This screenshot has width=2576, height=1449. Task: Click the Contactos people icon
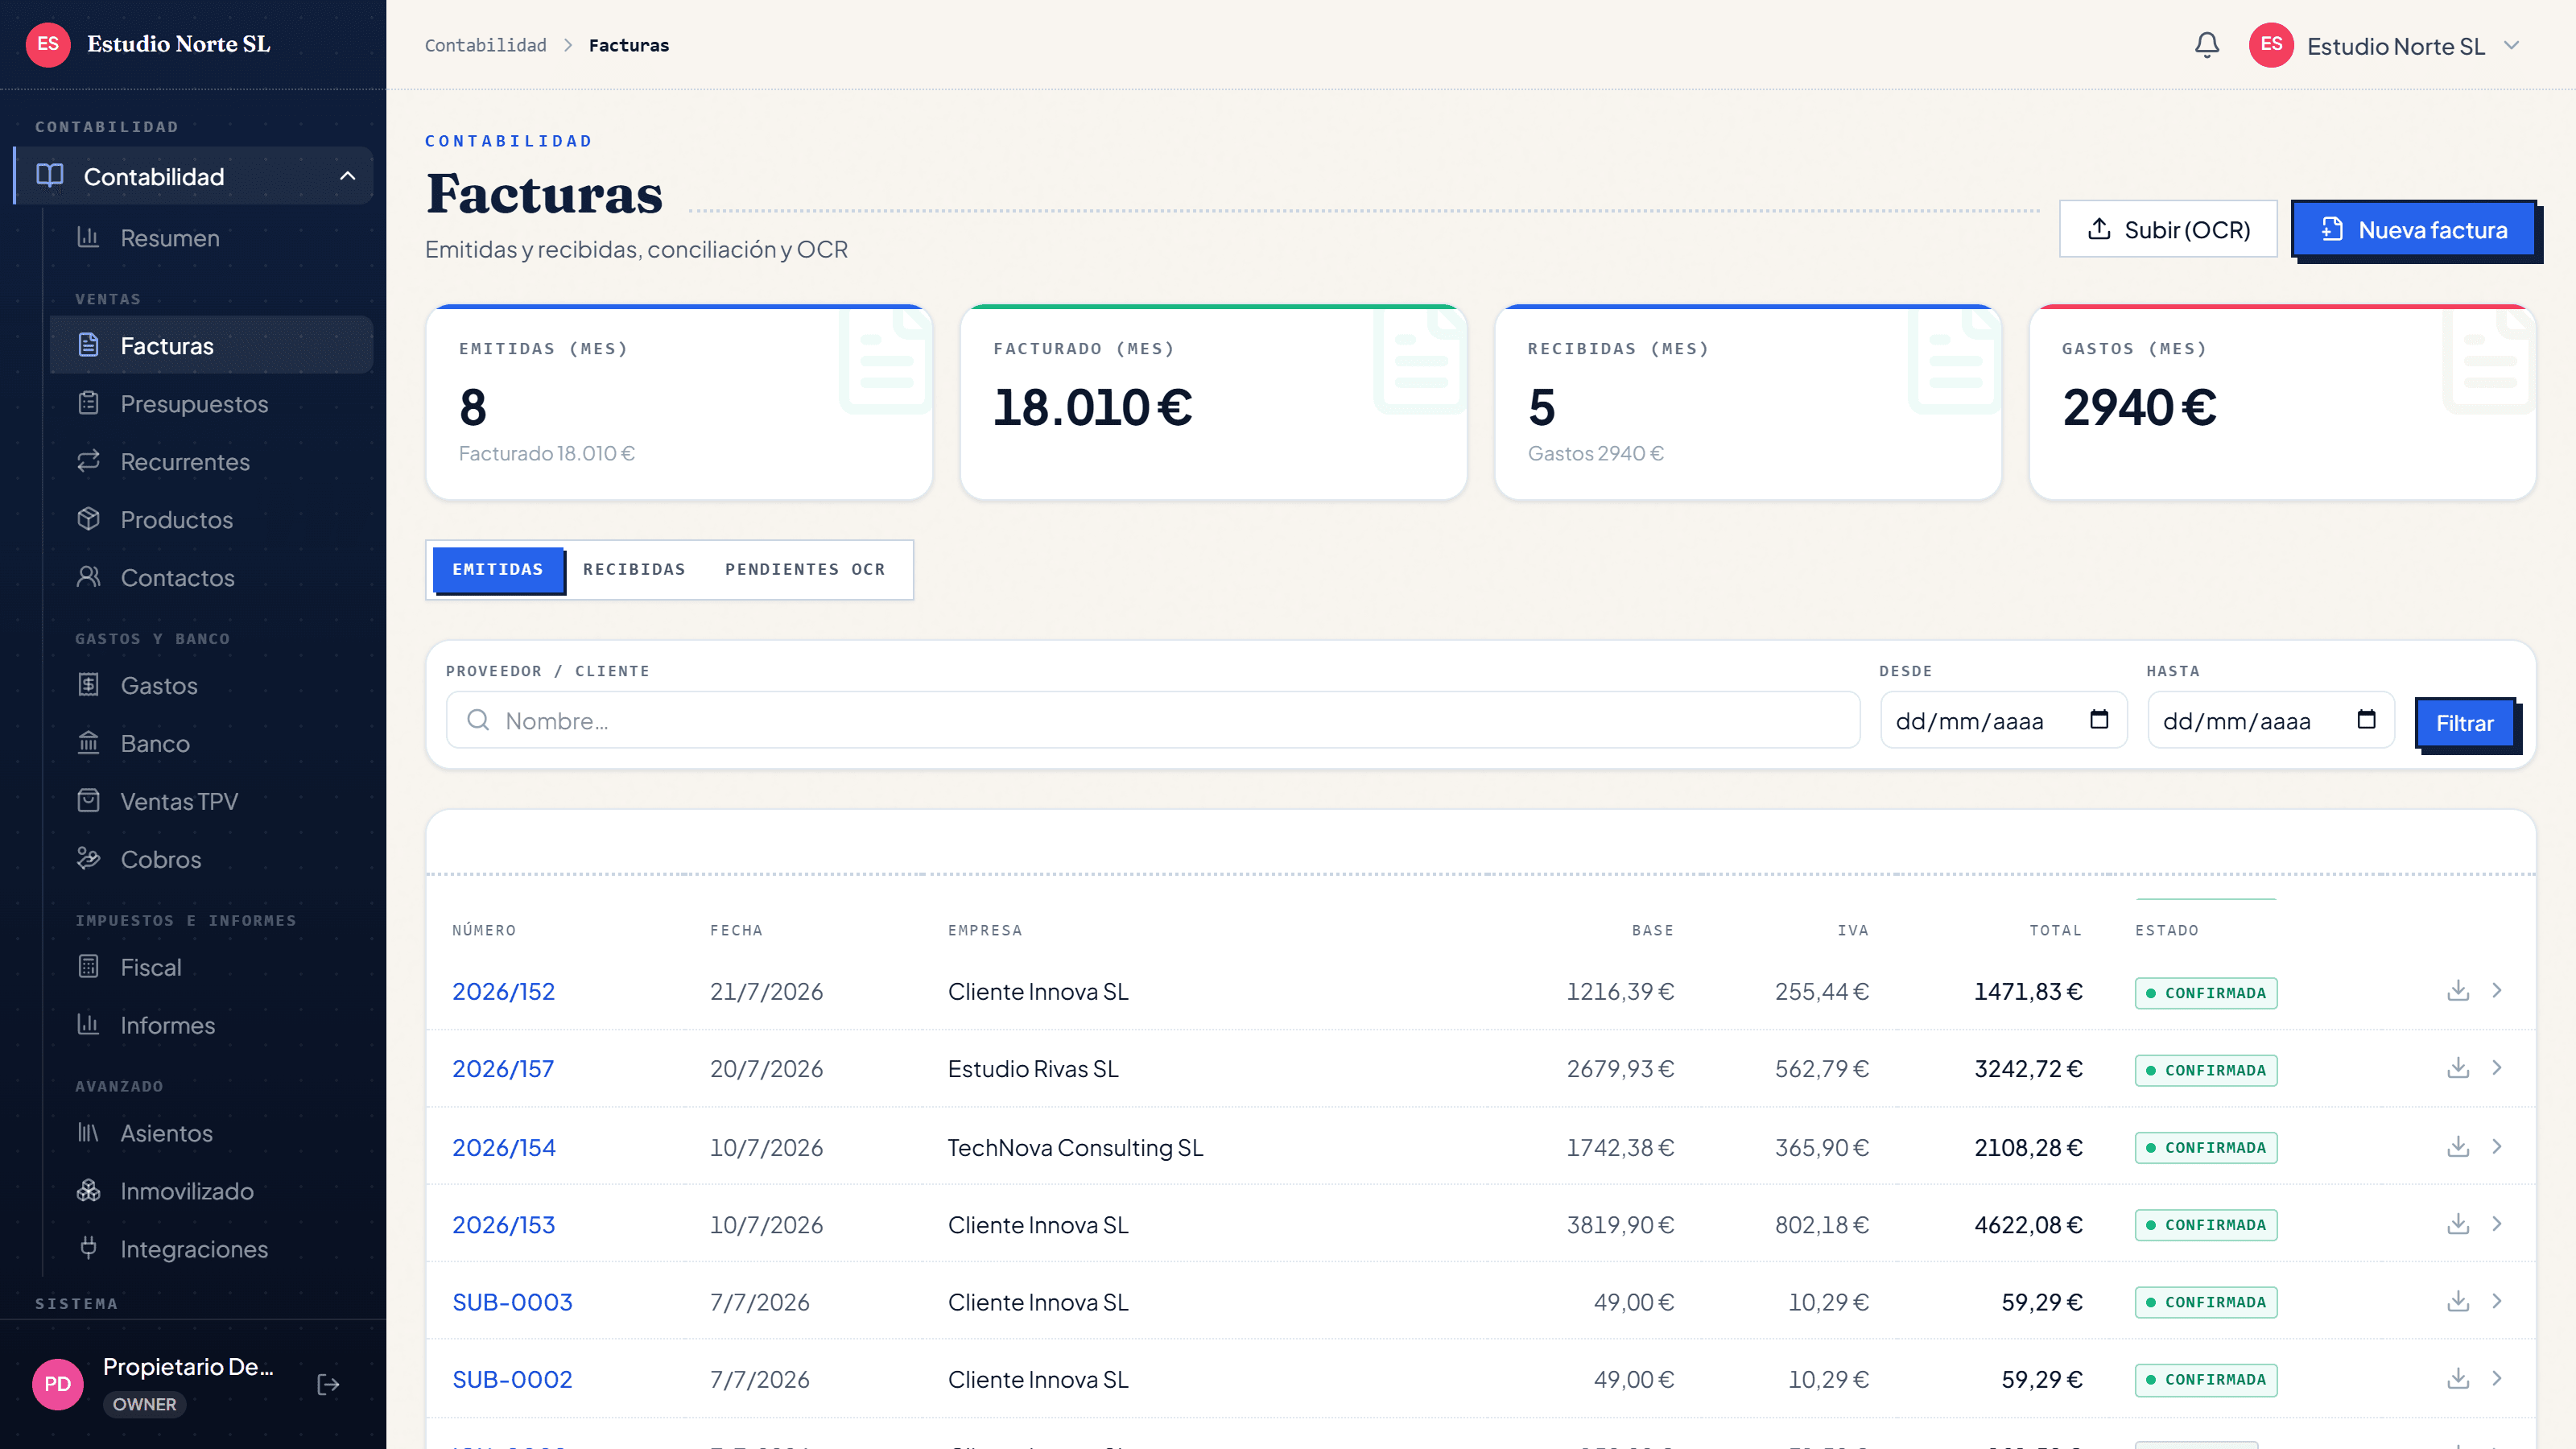tap(88, 577)
